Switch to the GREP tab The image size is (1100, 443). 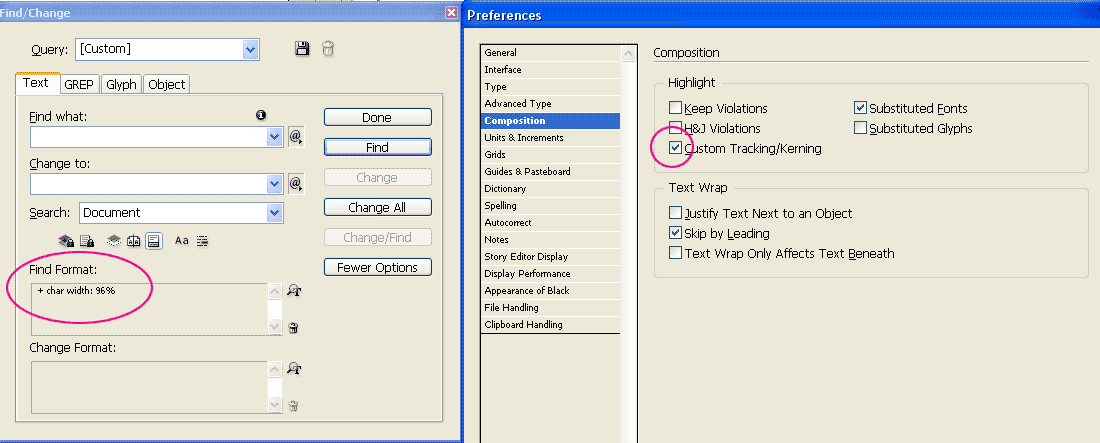coord(81,84)
